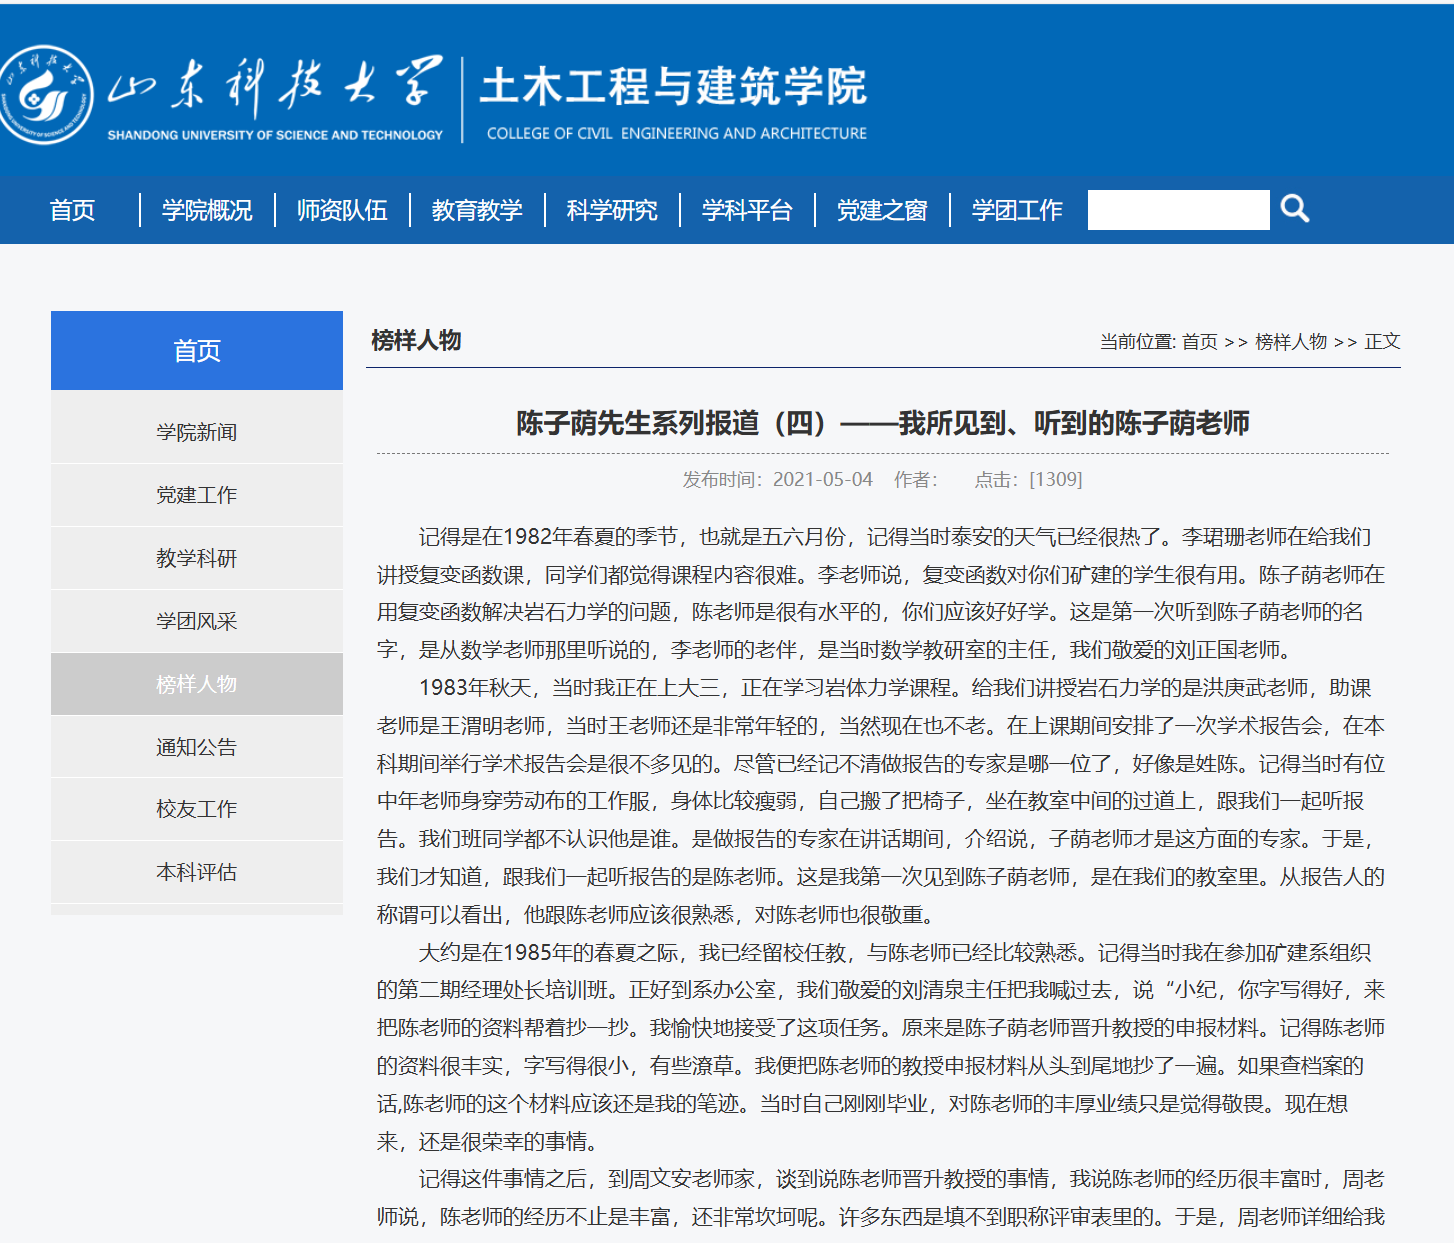Select highlighted 榜样人物 sidebar item
Screen dimensions: 1454x1243
coord(196,684)
